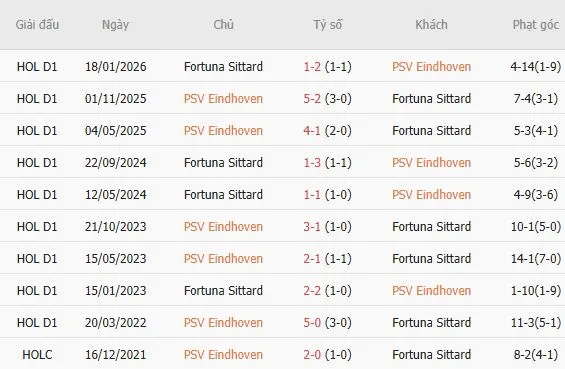Open PSV Eindhoven away link on 15/01/2023
The width and height of the screenshot is (565, 369).
coord(431,290)
